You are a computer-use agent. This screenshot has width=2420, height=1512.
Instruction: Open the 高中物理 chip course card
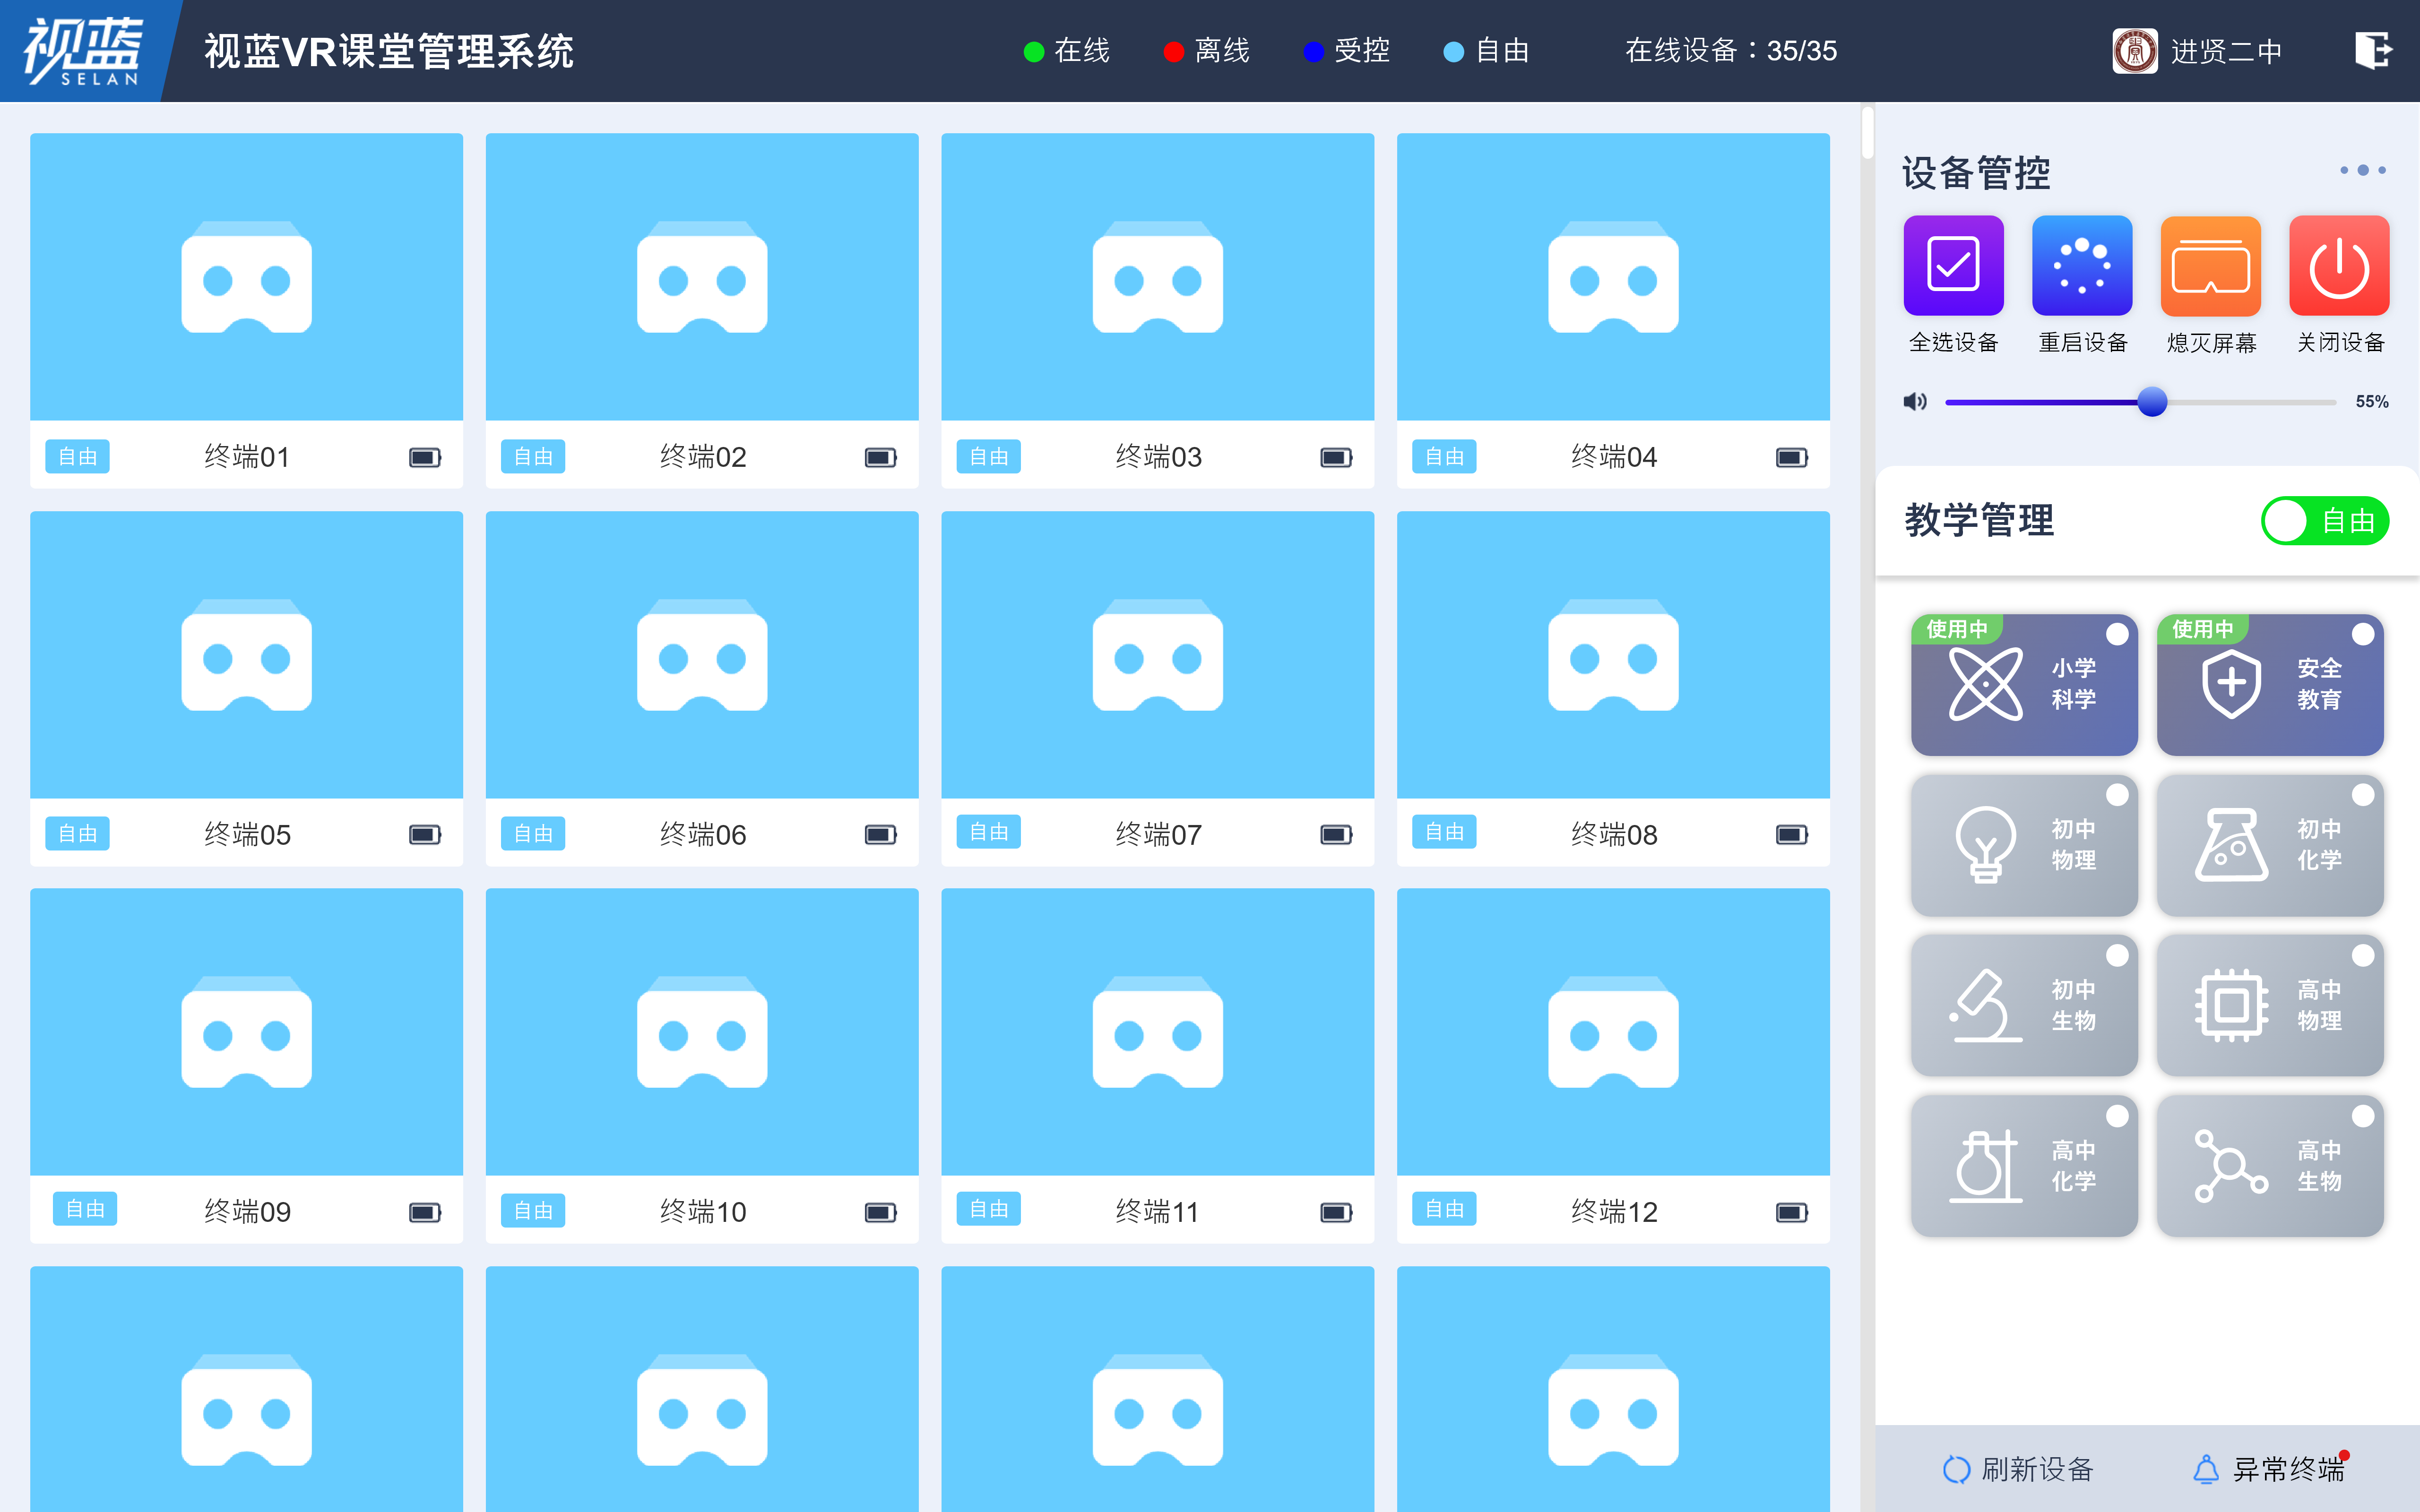[2270, 1005]
